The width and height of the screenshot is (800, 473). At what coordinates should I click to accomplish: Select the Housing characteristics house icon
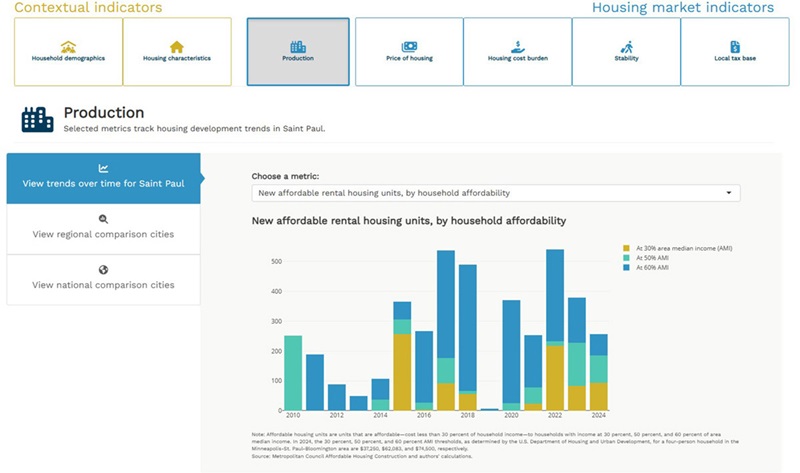coord(177,47)
